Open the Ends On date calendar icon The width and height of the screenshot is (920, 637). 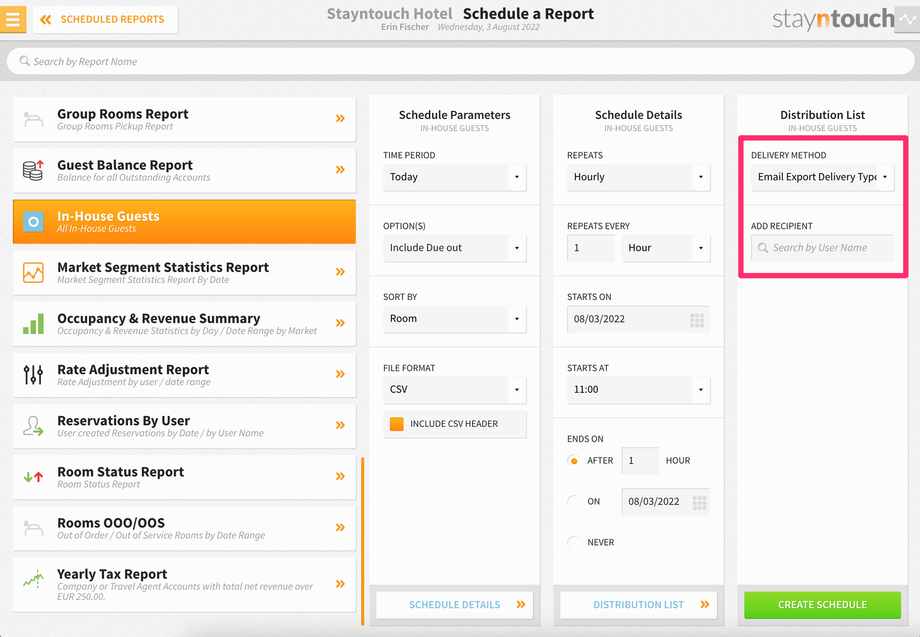[699, 502]
